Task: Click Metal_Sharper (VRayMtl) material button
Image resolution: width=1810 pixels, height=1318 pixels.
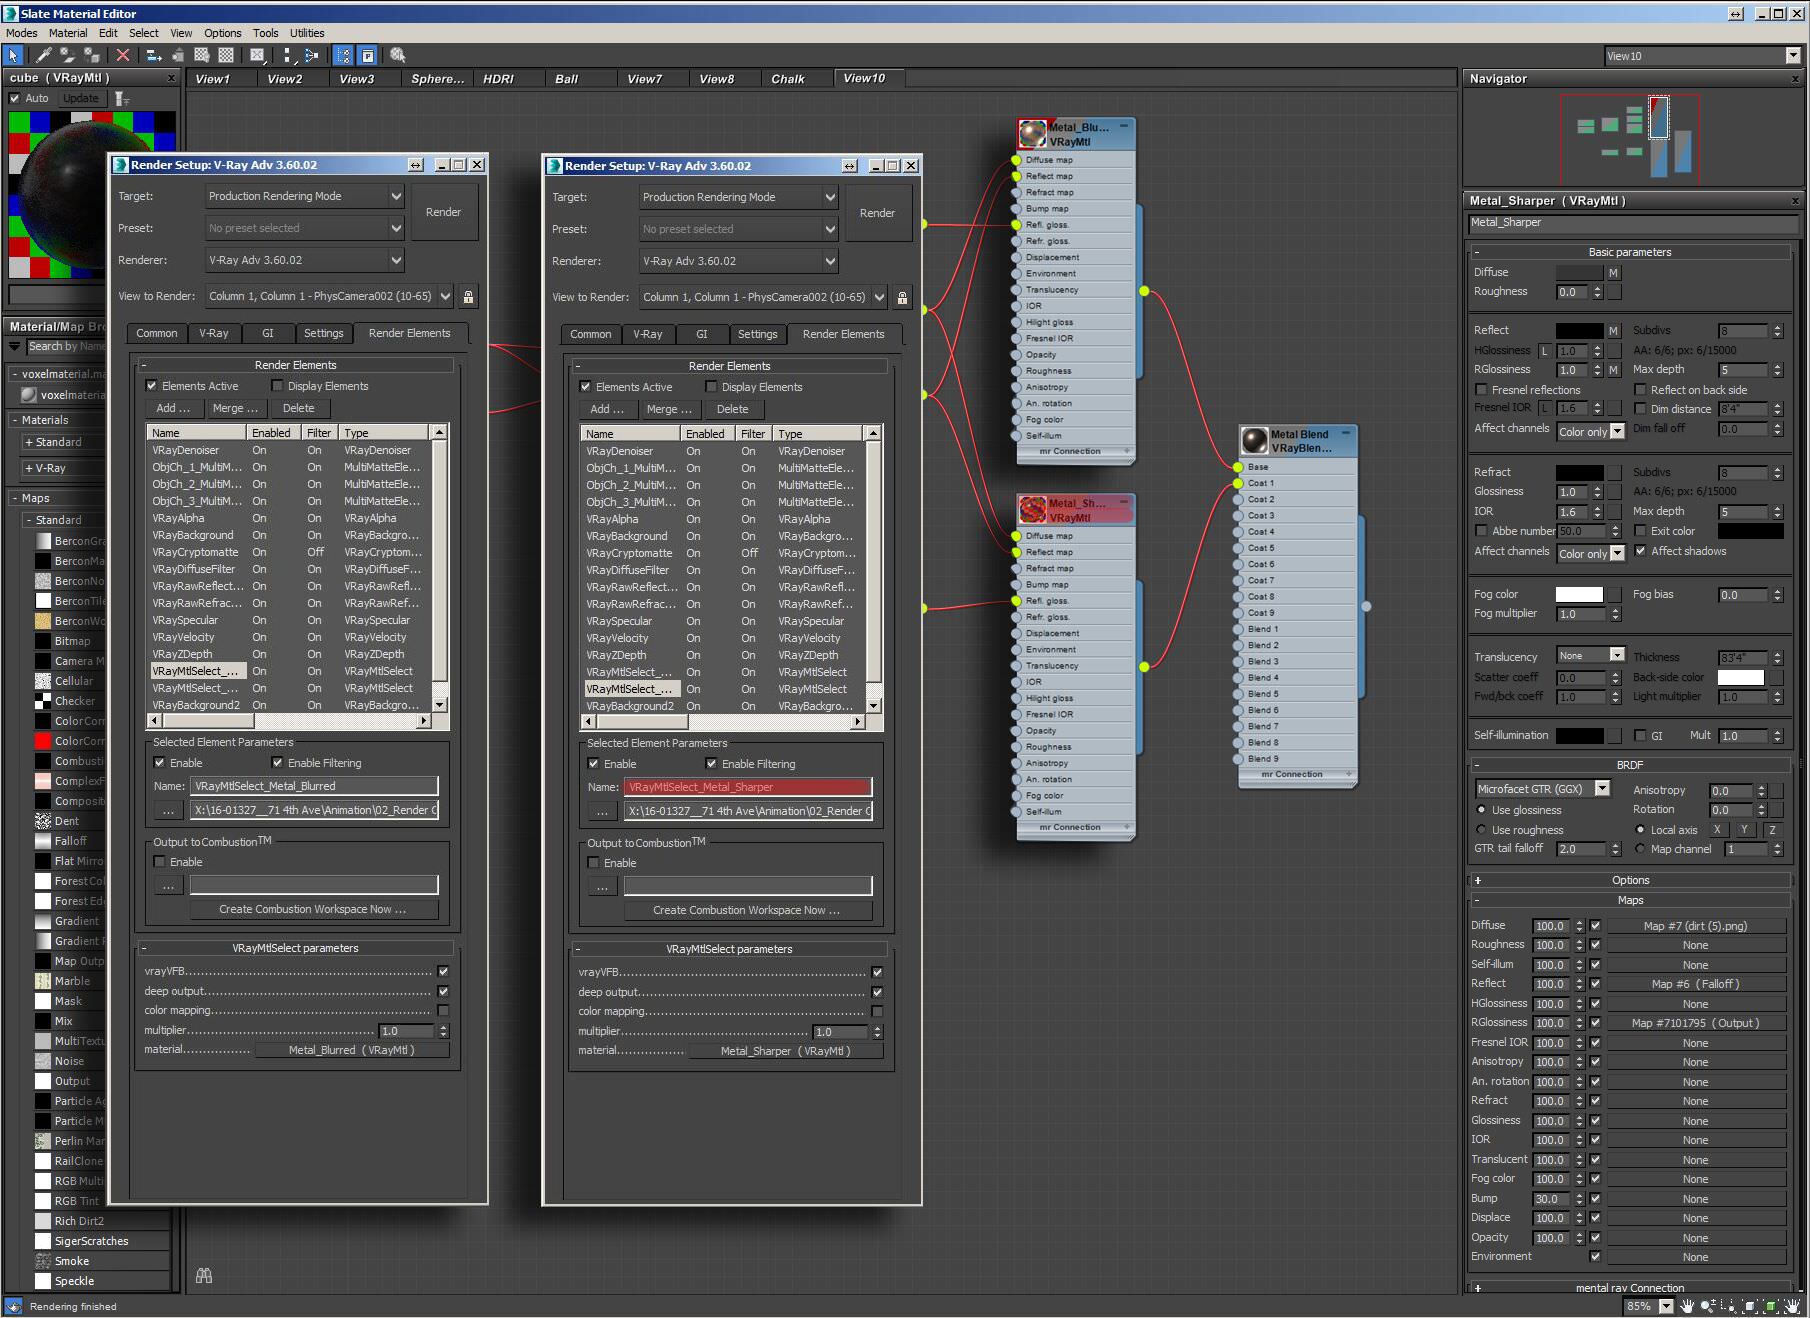Action: [785, 1051]
